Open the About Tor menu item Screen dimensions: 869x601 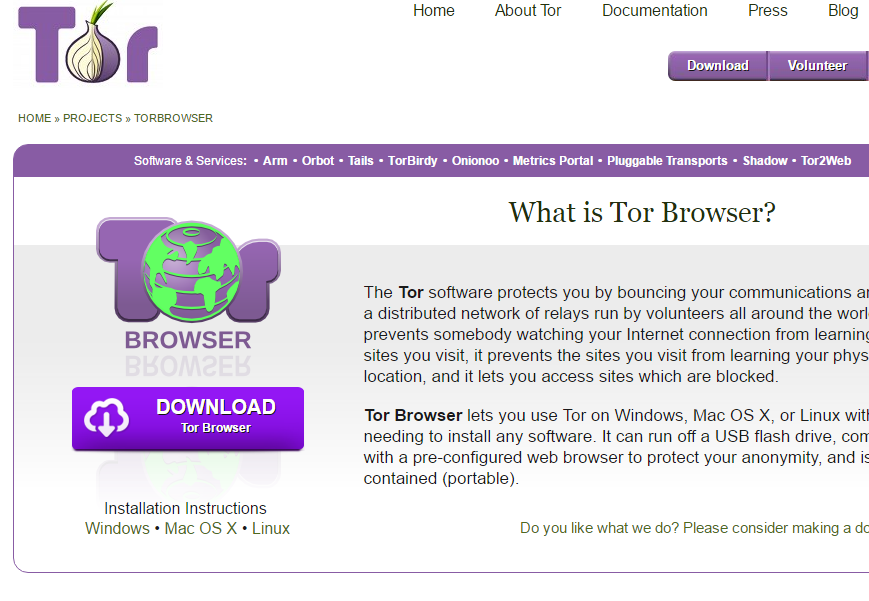(528, 11)
